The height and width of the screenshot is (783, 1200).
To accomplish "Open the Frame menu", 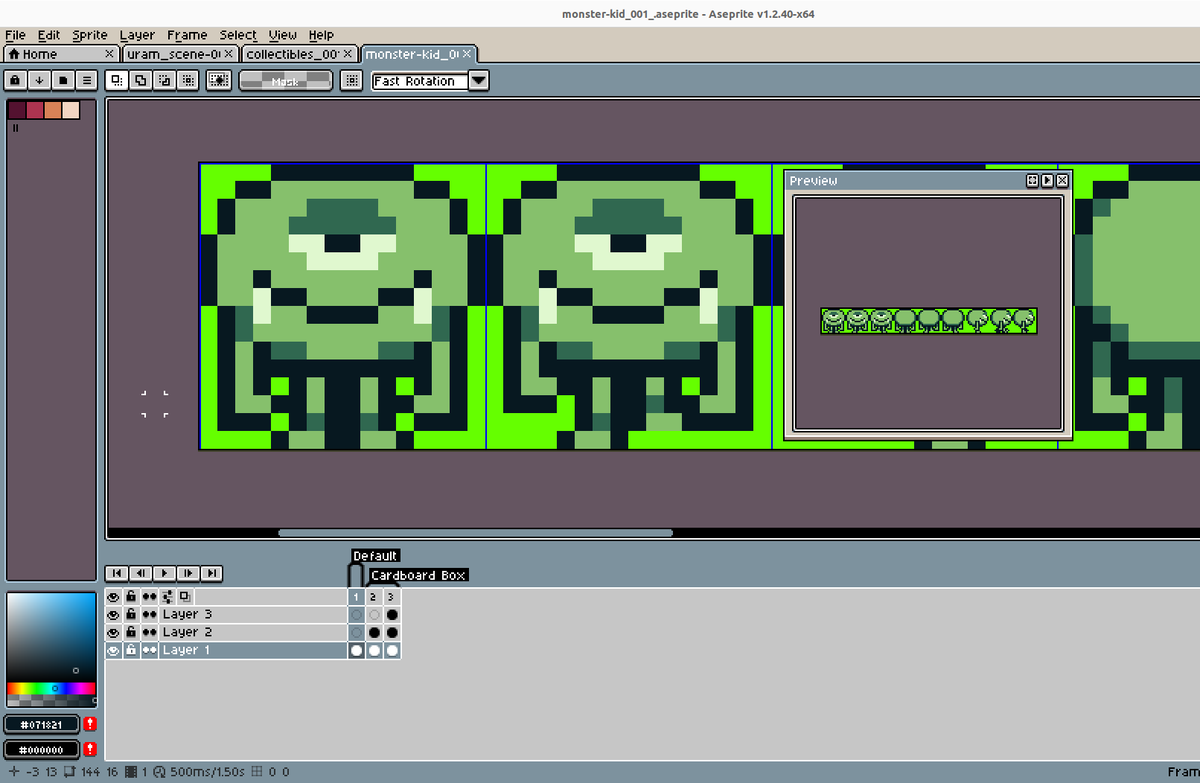I will [187, 35].
